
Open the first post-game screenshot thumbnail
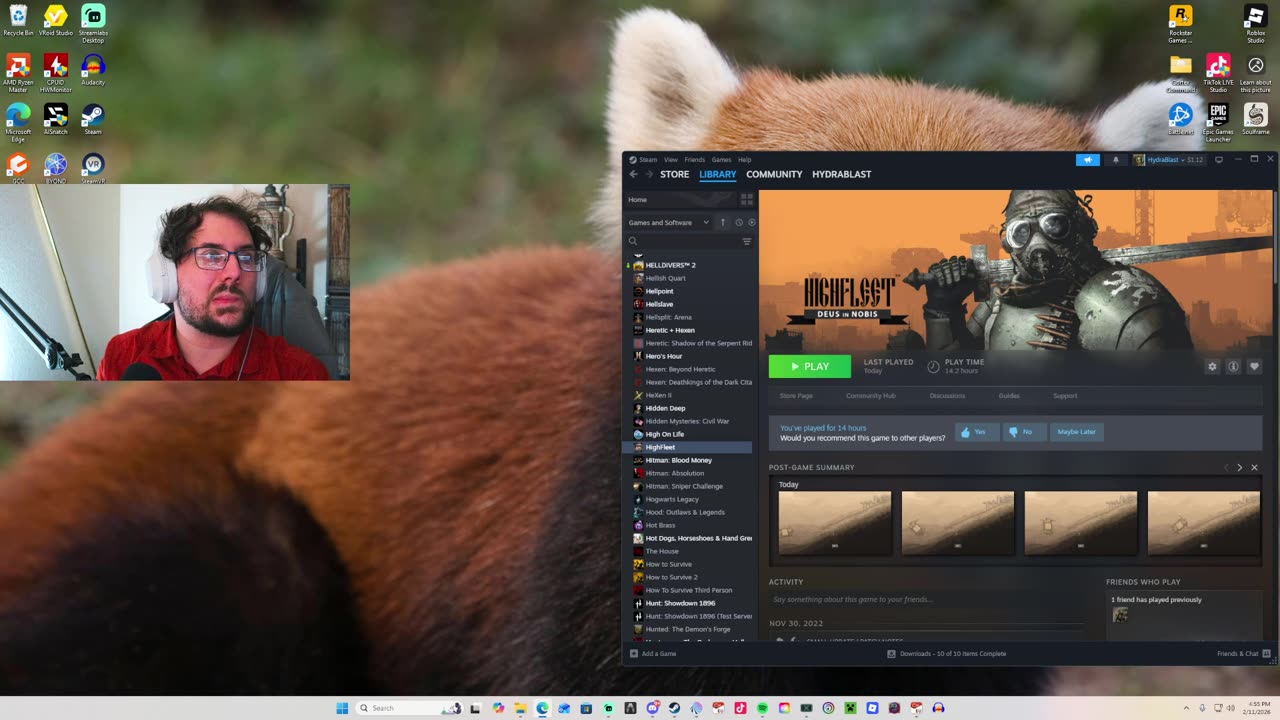coord(835,523)
